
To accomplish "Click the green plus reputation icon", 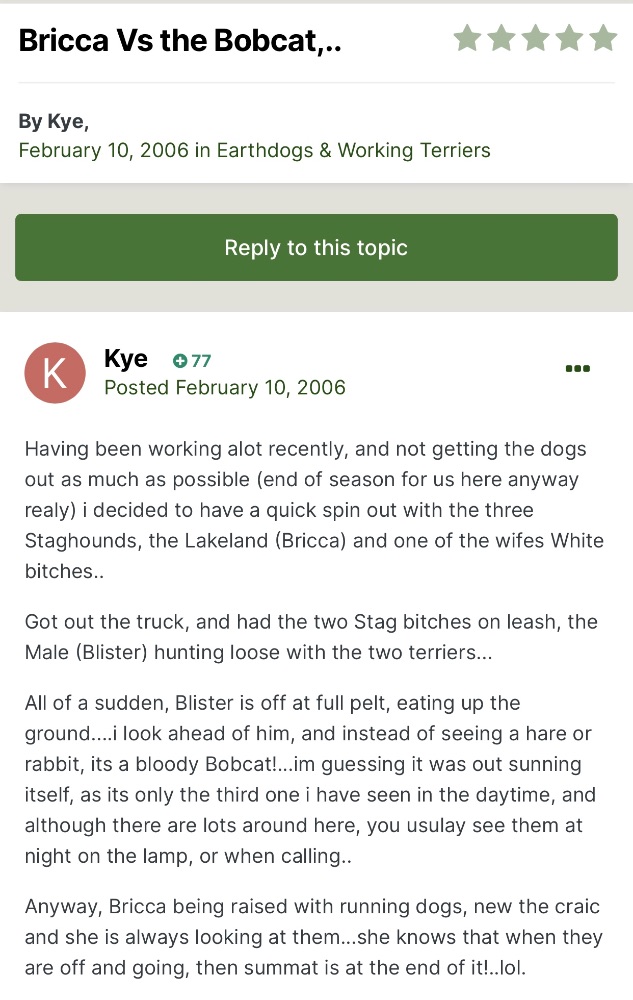I will [x=180, y=361].
